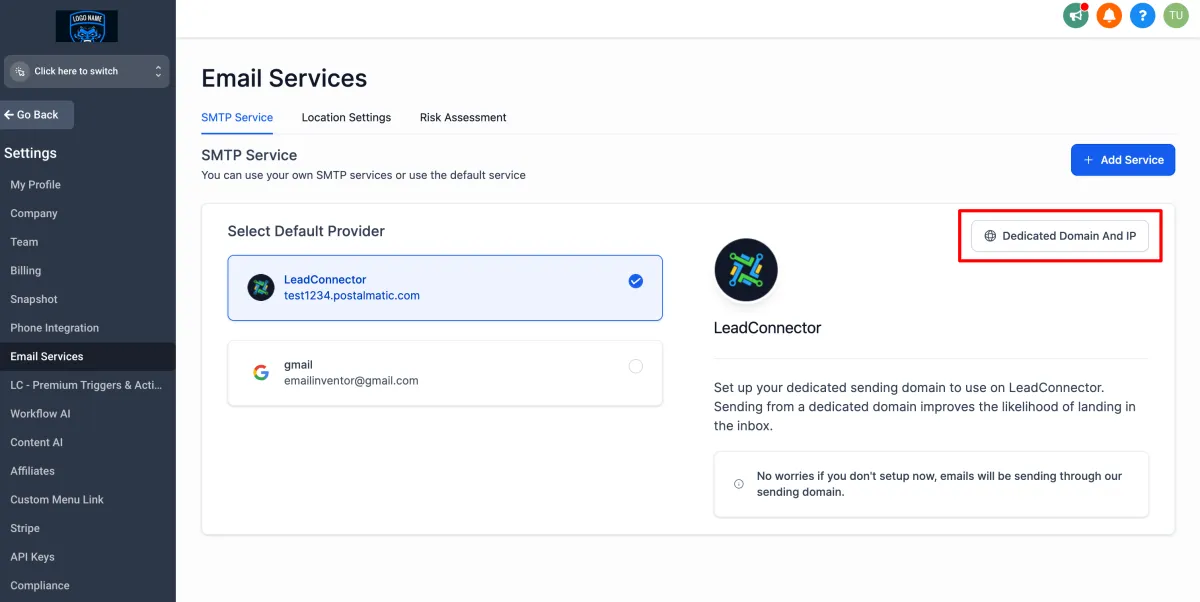Click the megaphone announcements icon

(1076, 16)
